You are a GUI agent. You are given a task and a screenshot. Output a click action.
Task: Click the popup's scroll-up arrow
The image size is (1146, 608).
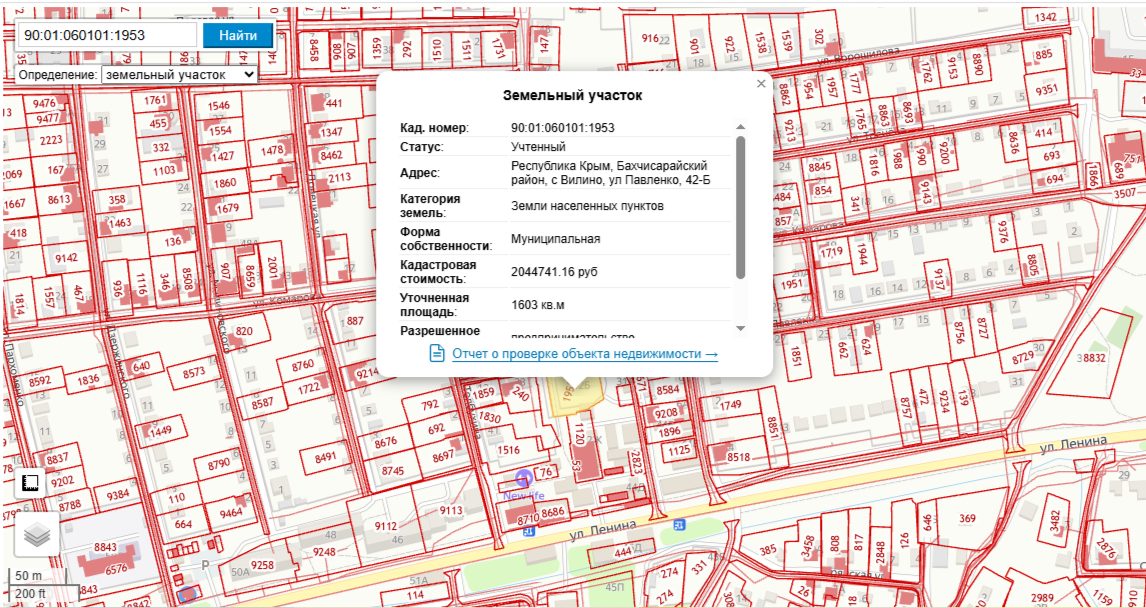point(740,127)
